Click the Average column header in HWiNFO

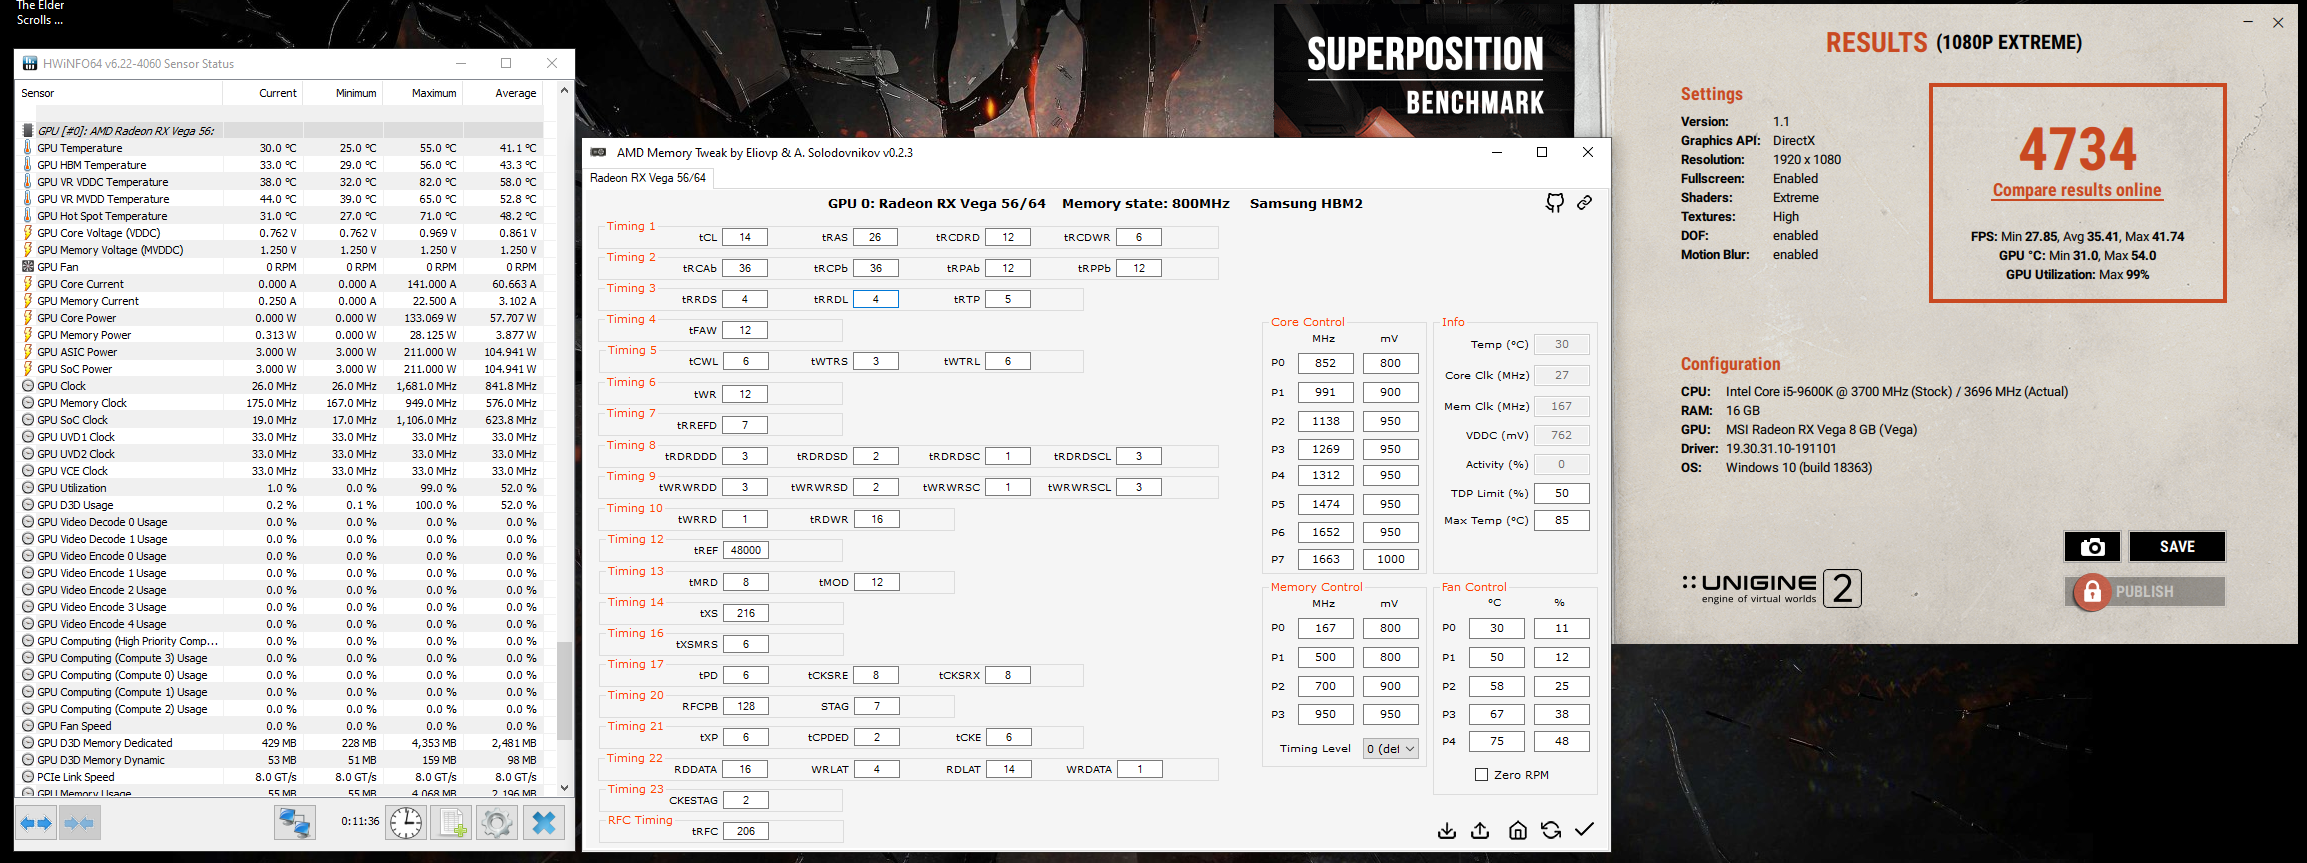click(502, 93)
